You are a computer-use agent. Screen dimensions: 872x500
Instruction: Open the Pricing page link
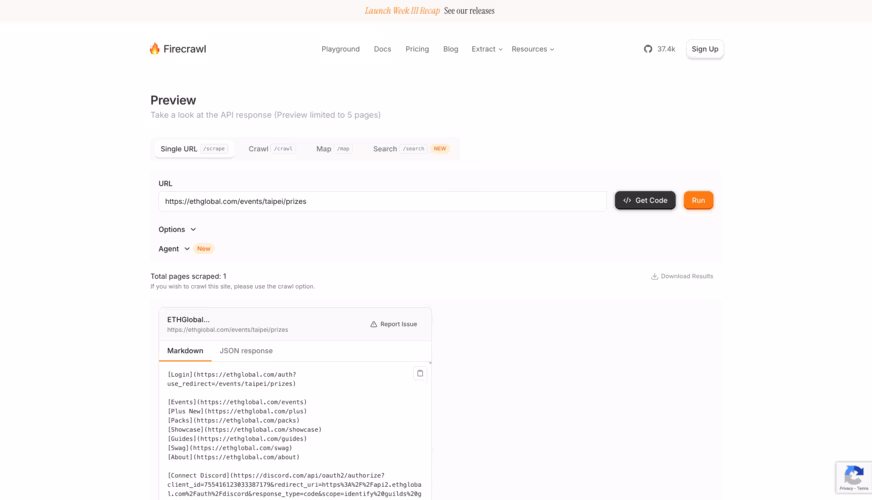[417, 49]
